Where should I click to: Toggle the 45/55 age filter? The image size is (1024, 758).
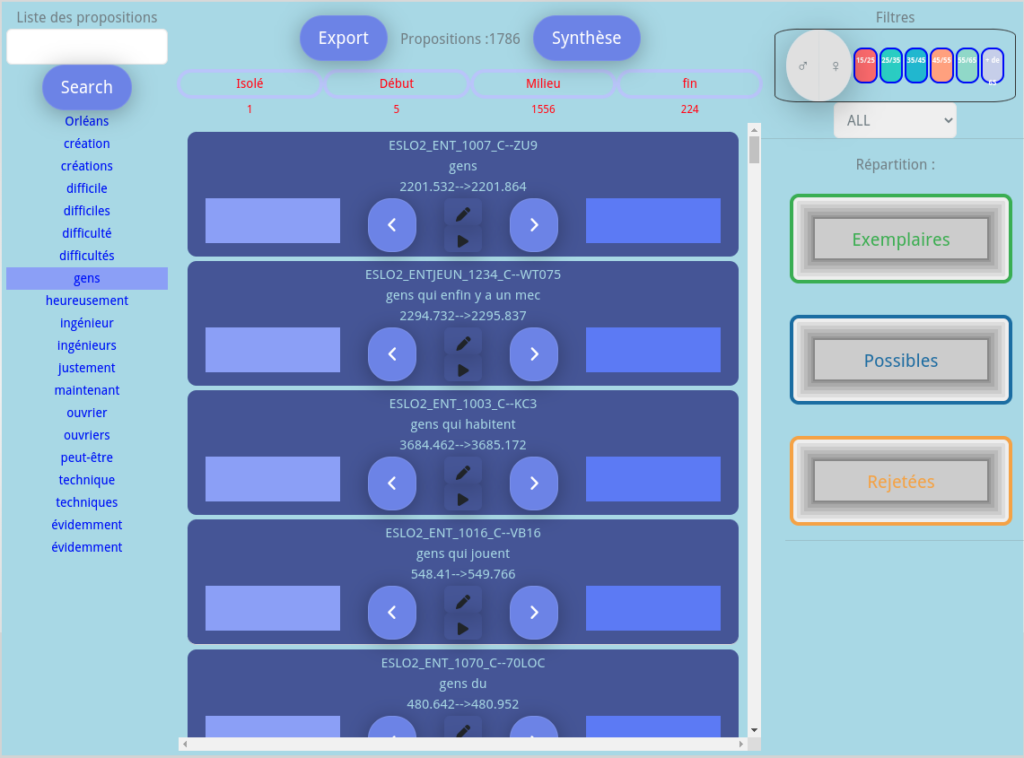[941, 65]
